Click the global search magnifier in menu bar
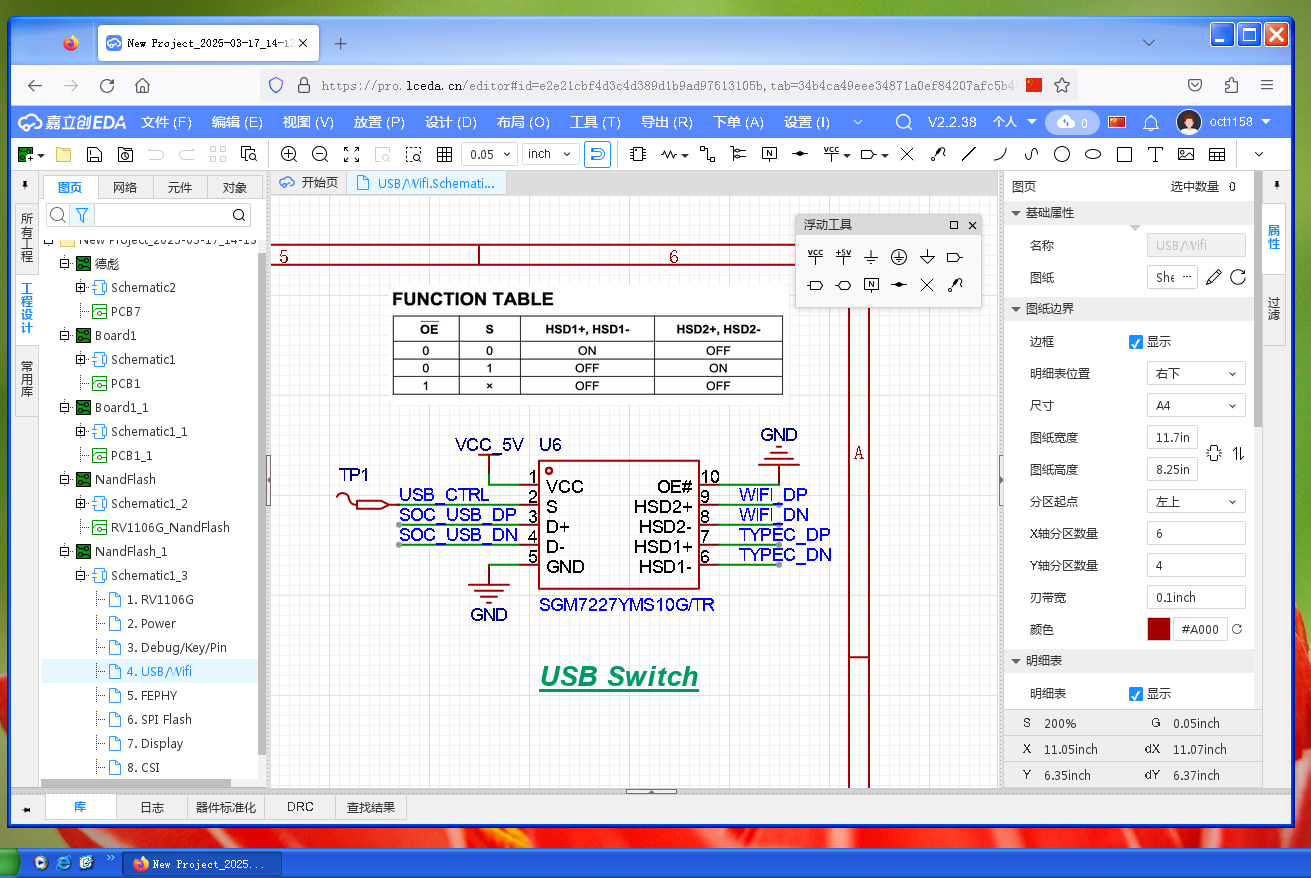 903,122
